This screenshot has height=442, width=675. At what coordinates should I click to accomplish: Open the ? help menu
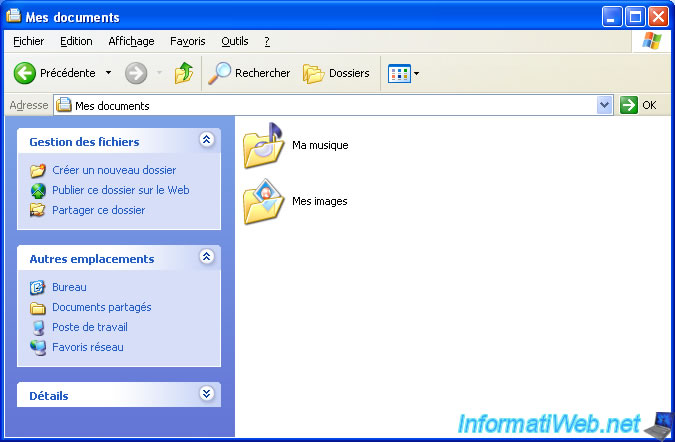[267, 41]
